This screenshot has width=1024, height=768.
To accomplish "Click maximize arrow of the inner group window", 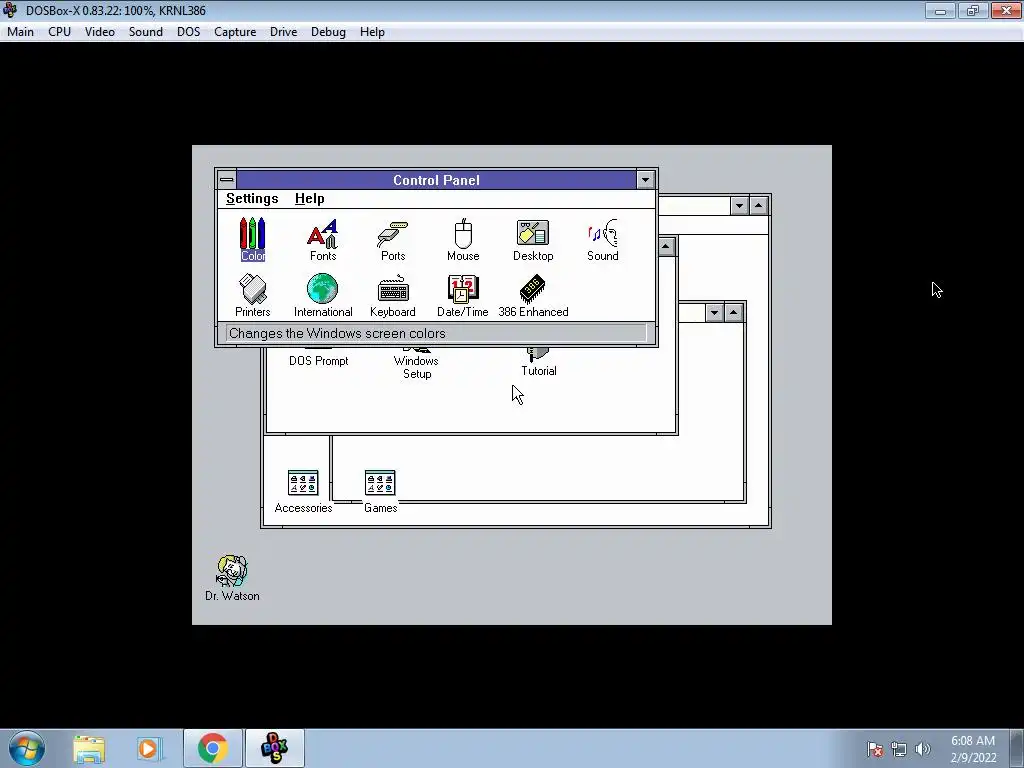I will point(733,313).
